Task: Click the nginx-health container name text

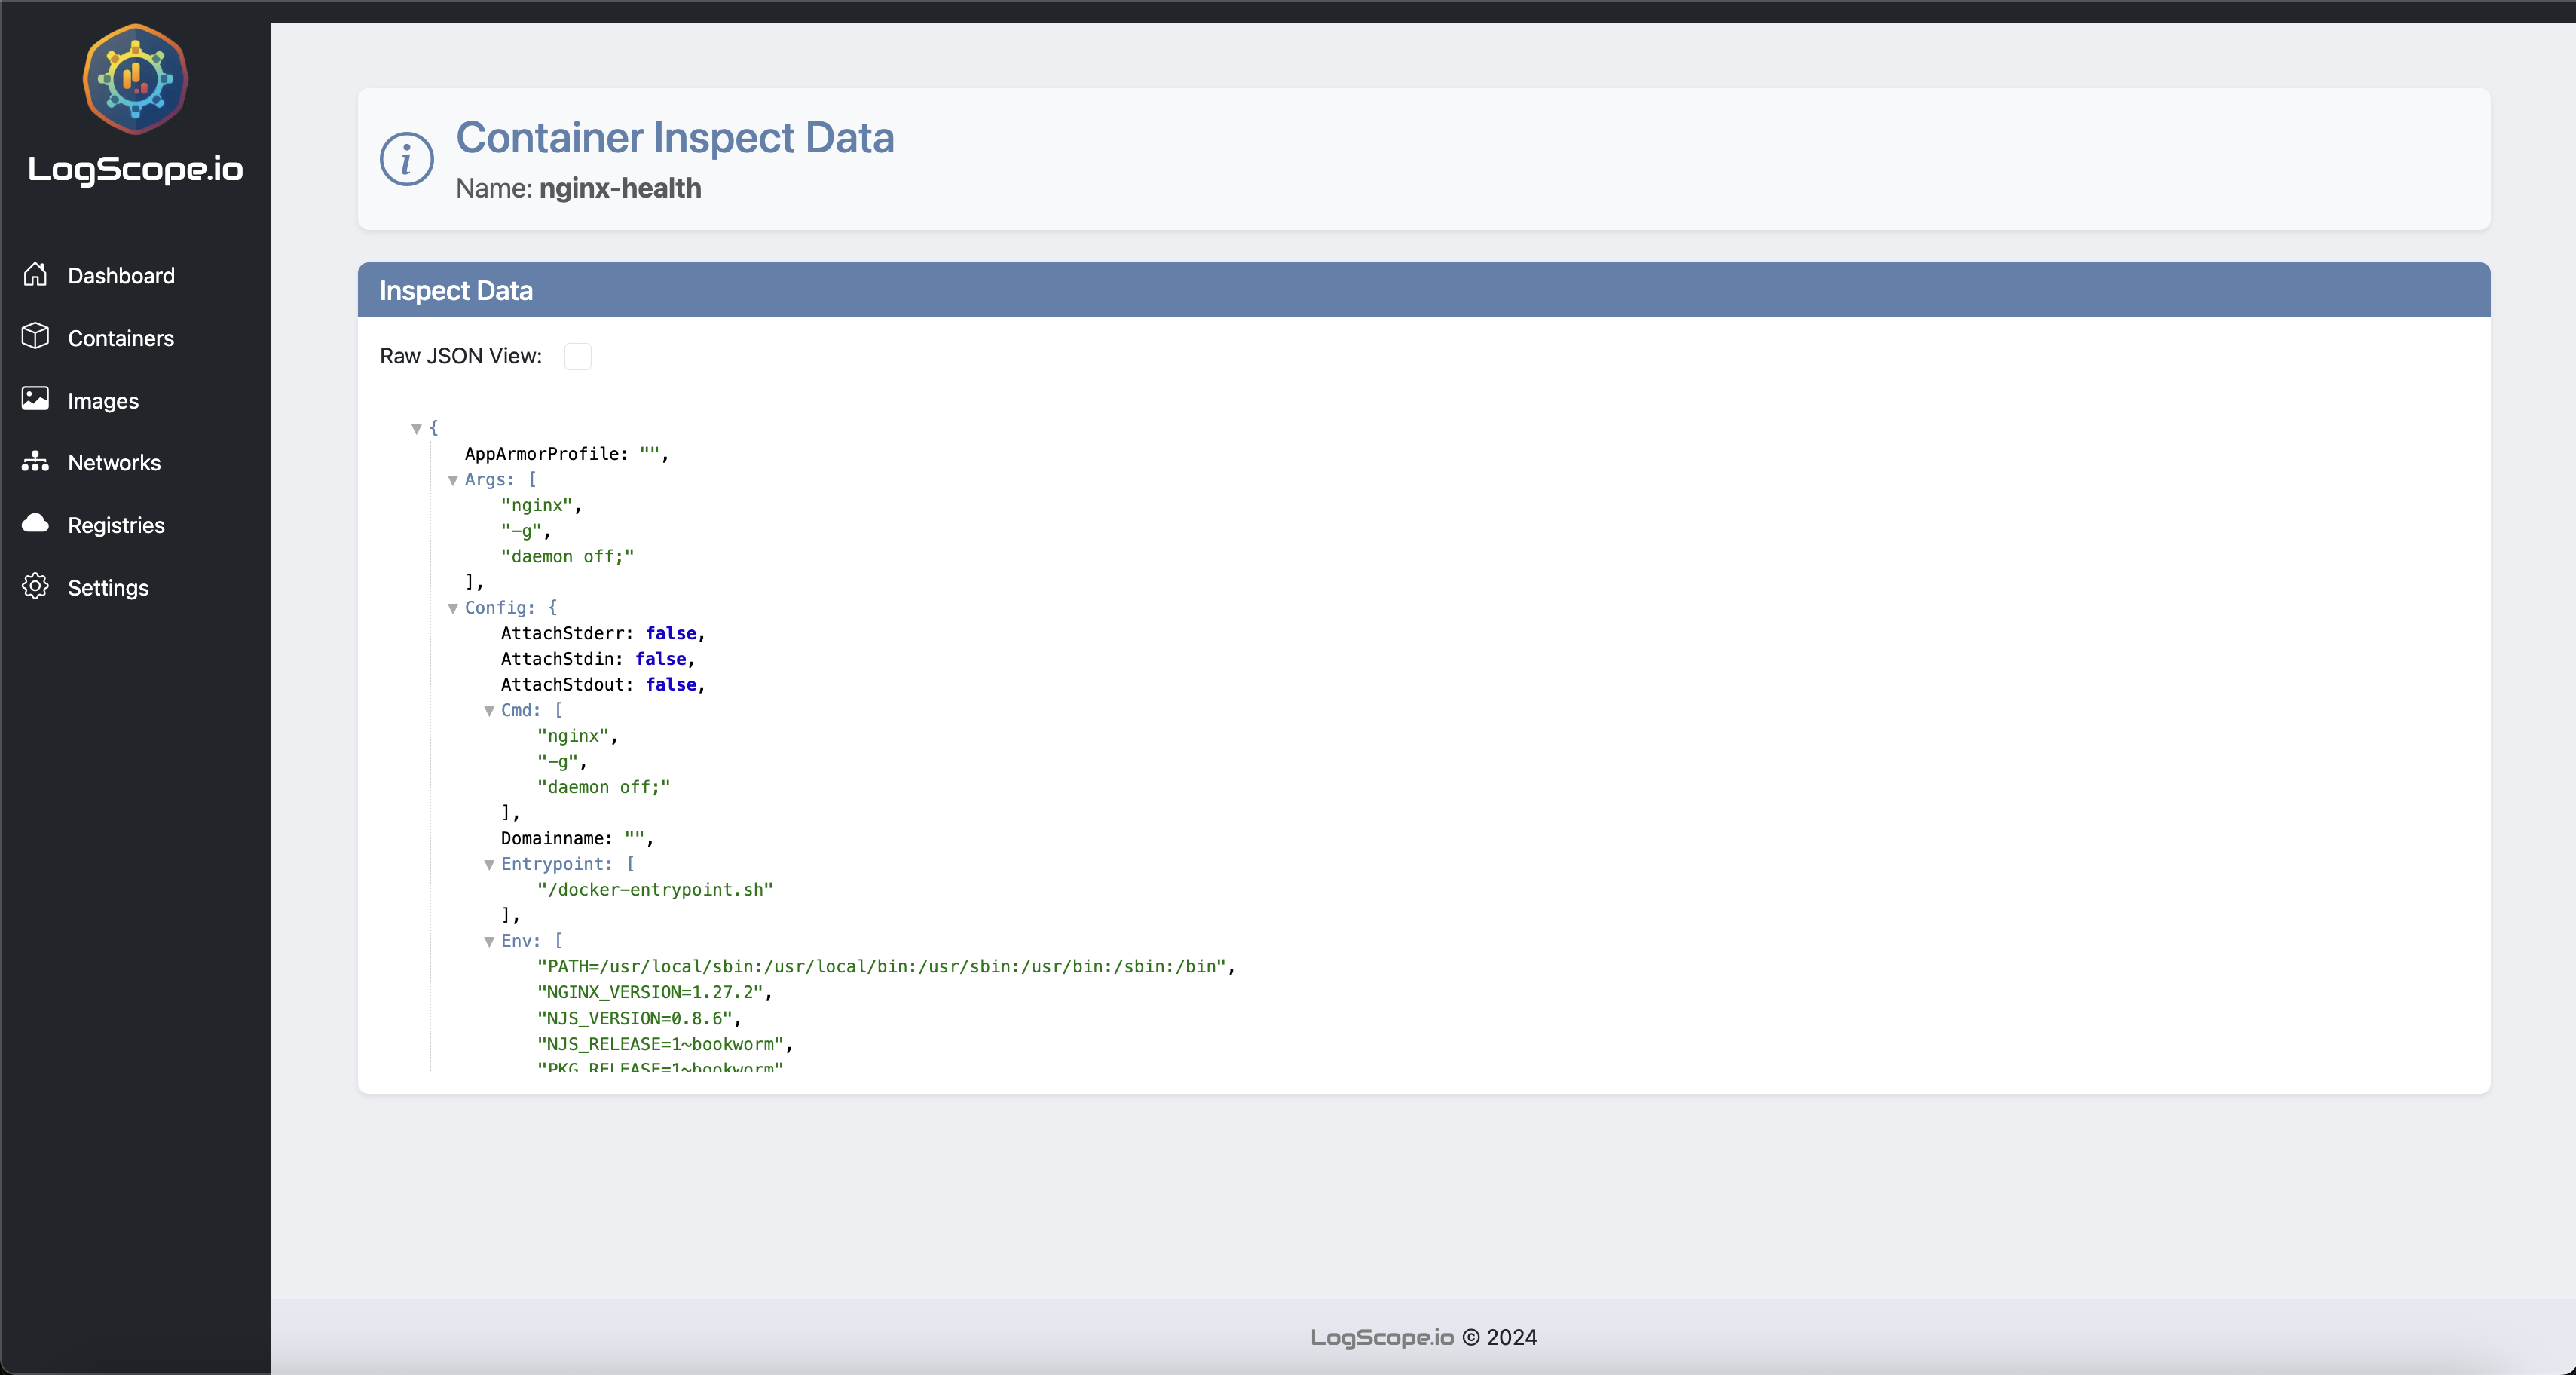Action: pyautogui.click(x=619, y=188)
